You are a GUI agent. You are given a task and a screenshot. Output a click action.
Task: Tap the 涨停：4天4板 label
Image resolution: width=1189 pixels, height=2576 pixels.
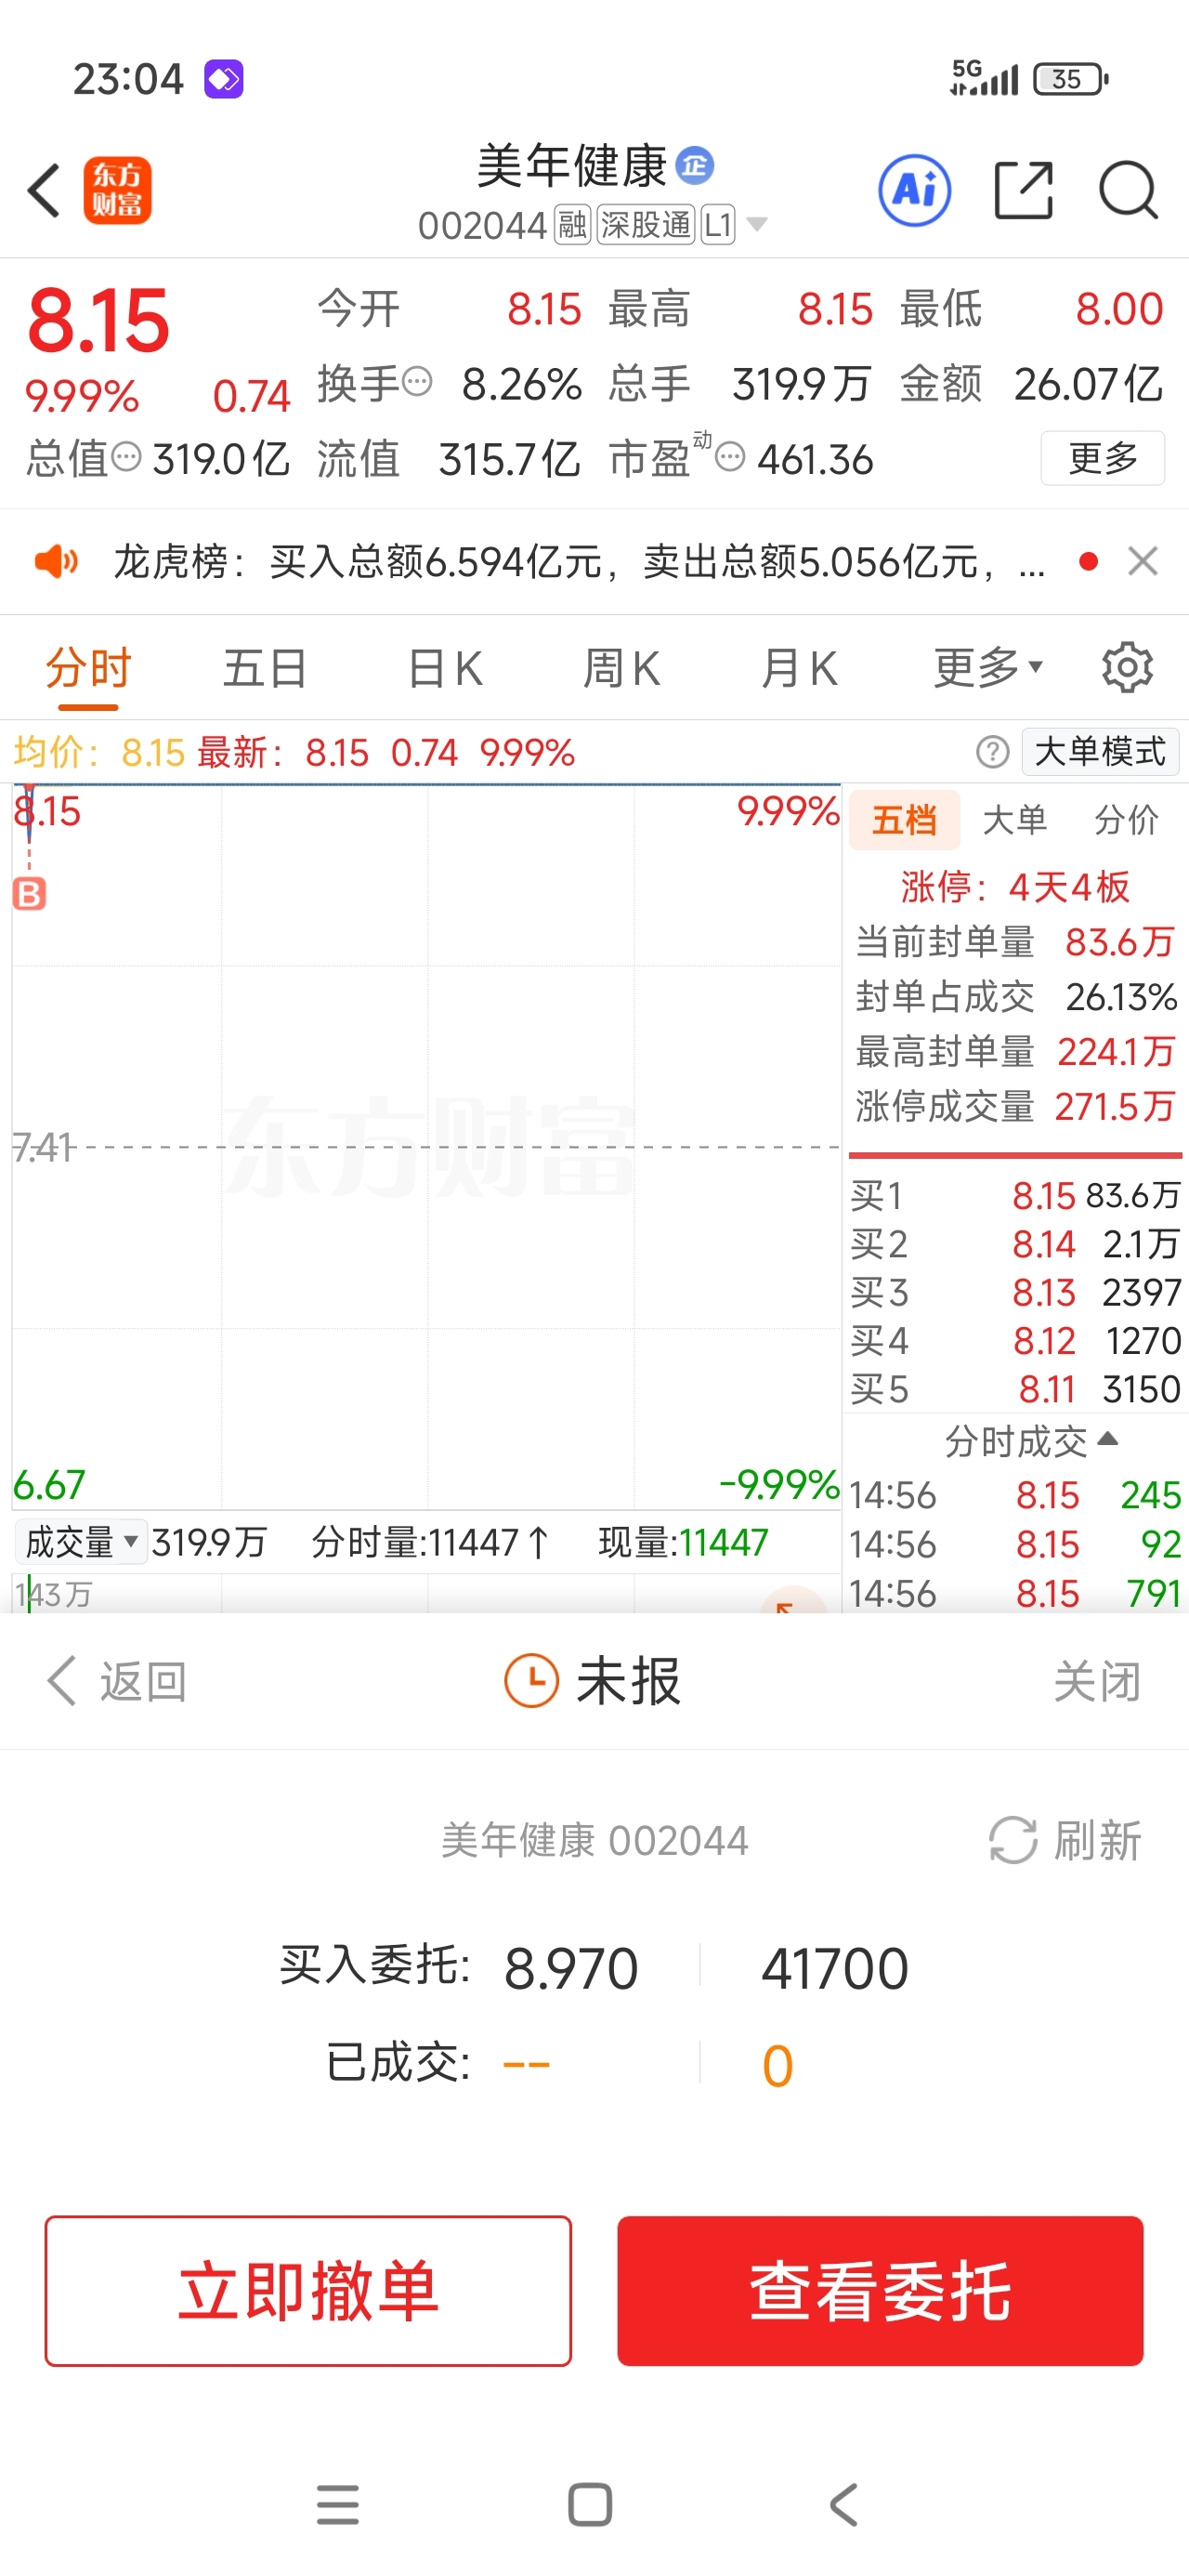tap(1015, 886)
